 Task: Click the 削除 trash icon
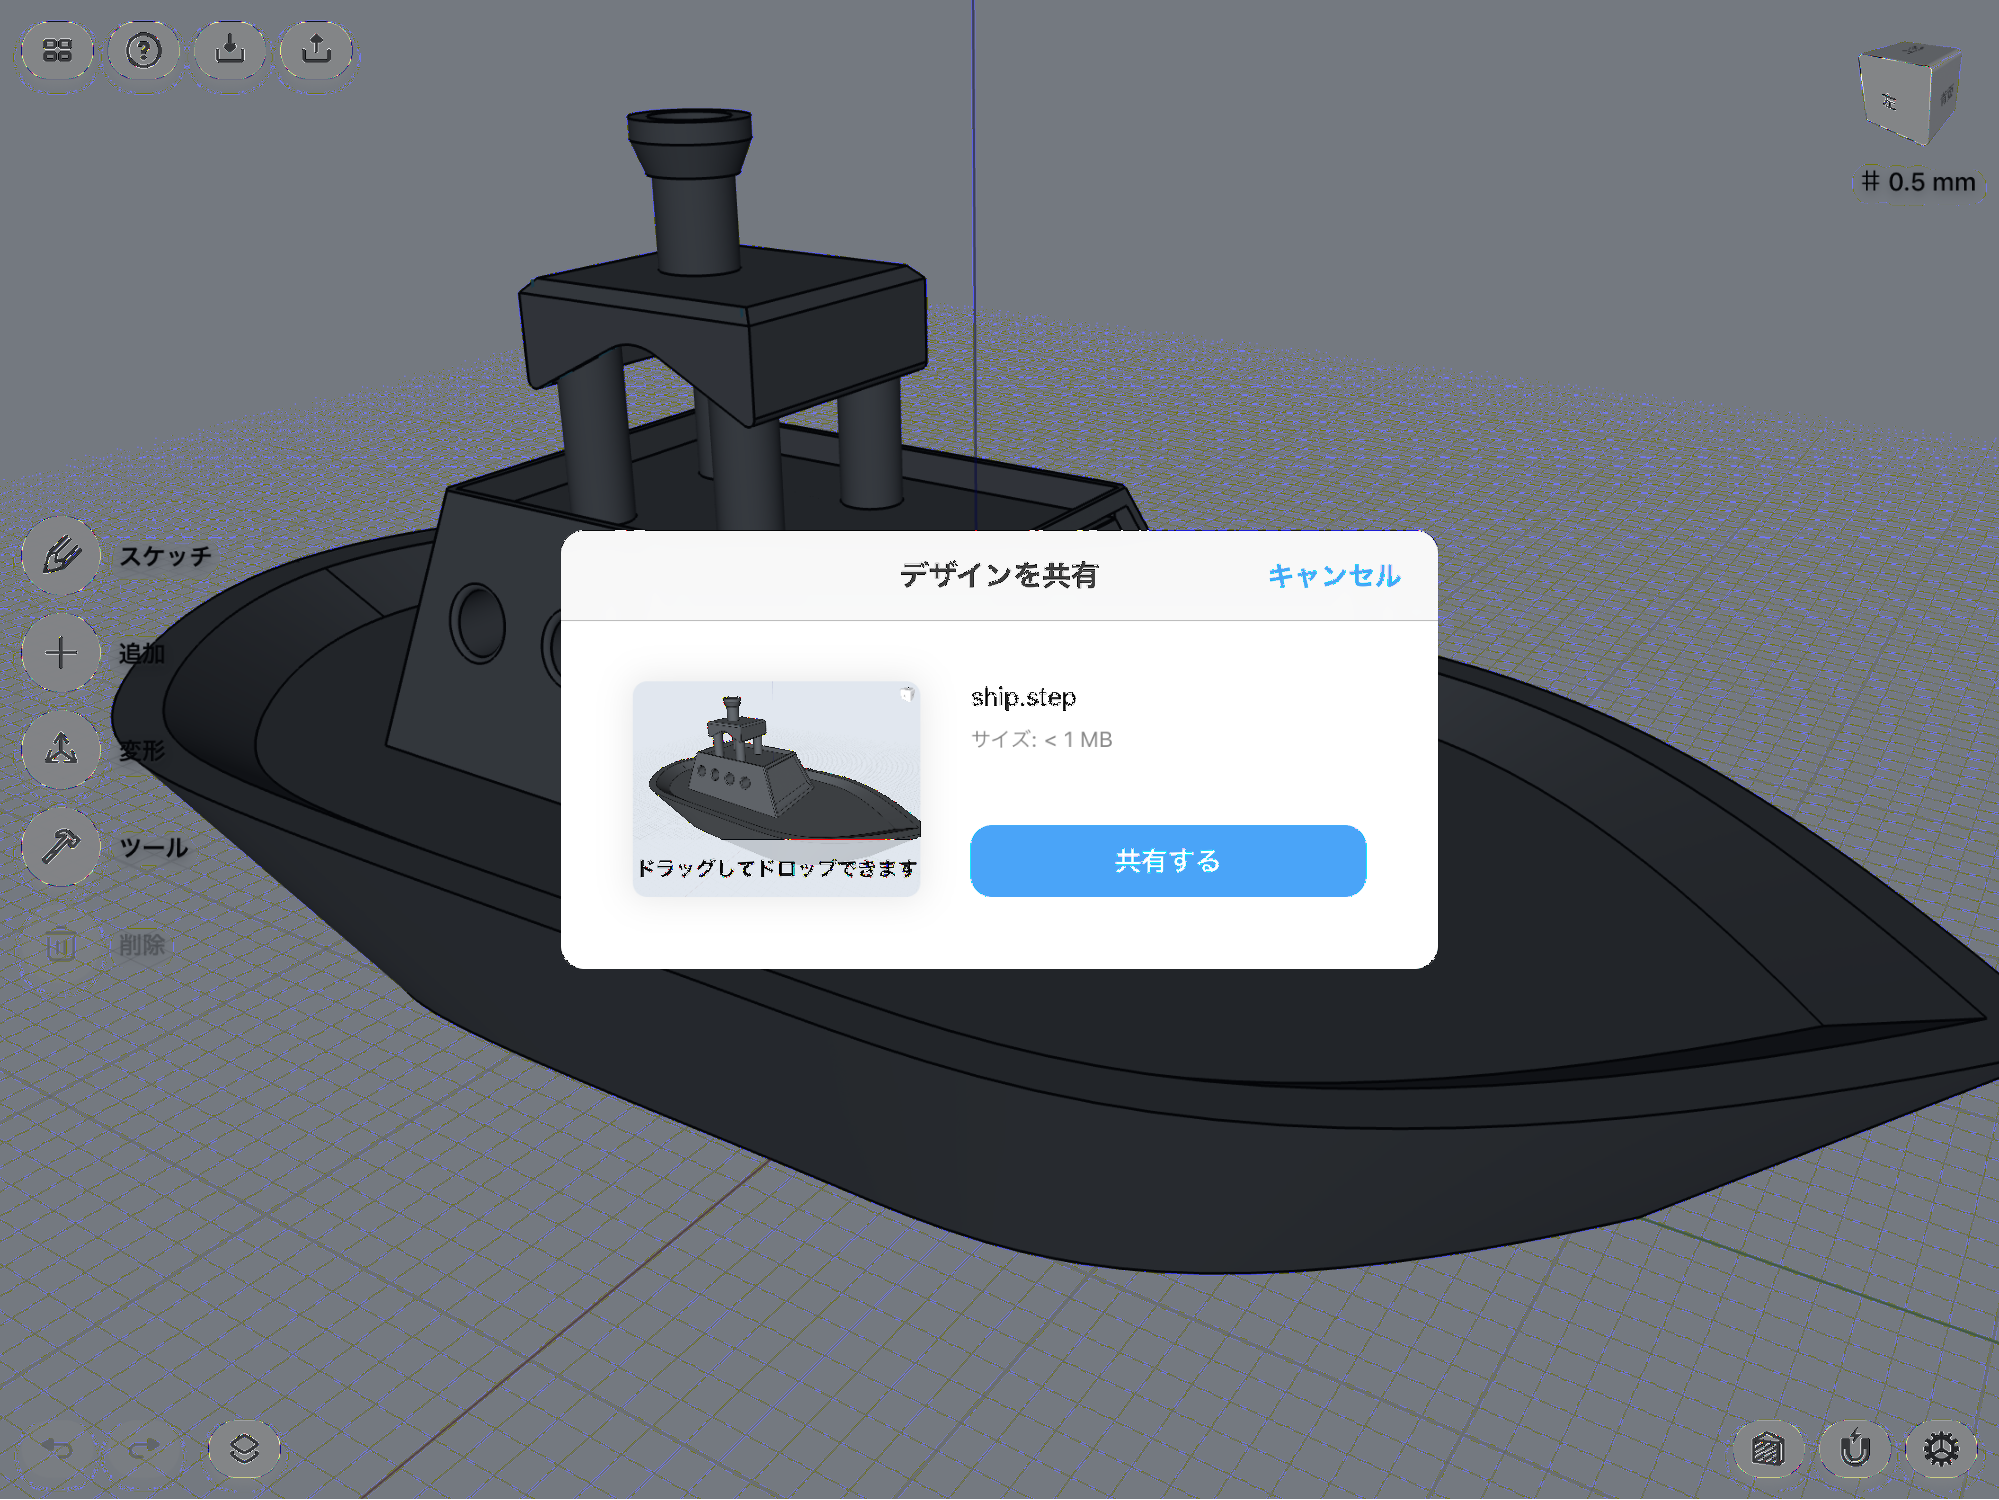tap(61, 944)
